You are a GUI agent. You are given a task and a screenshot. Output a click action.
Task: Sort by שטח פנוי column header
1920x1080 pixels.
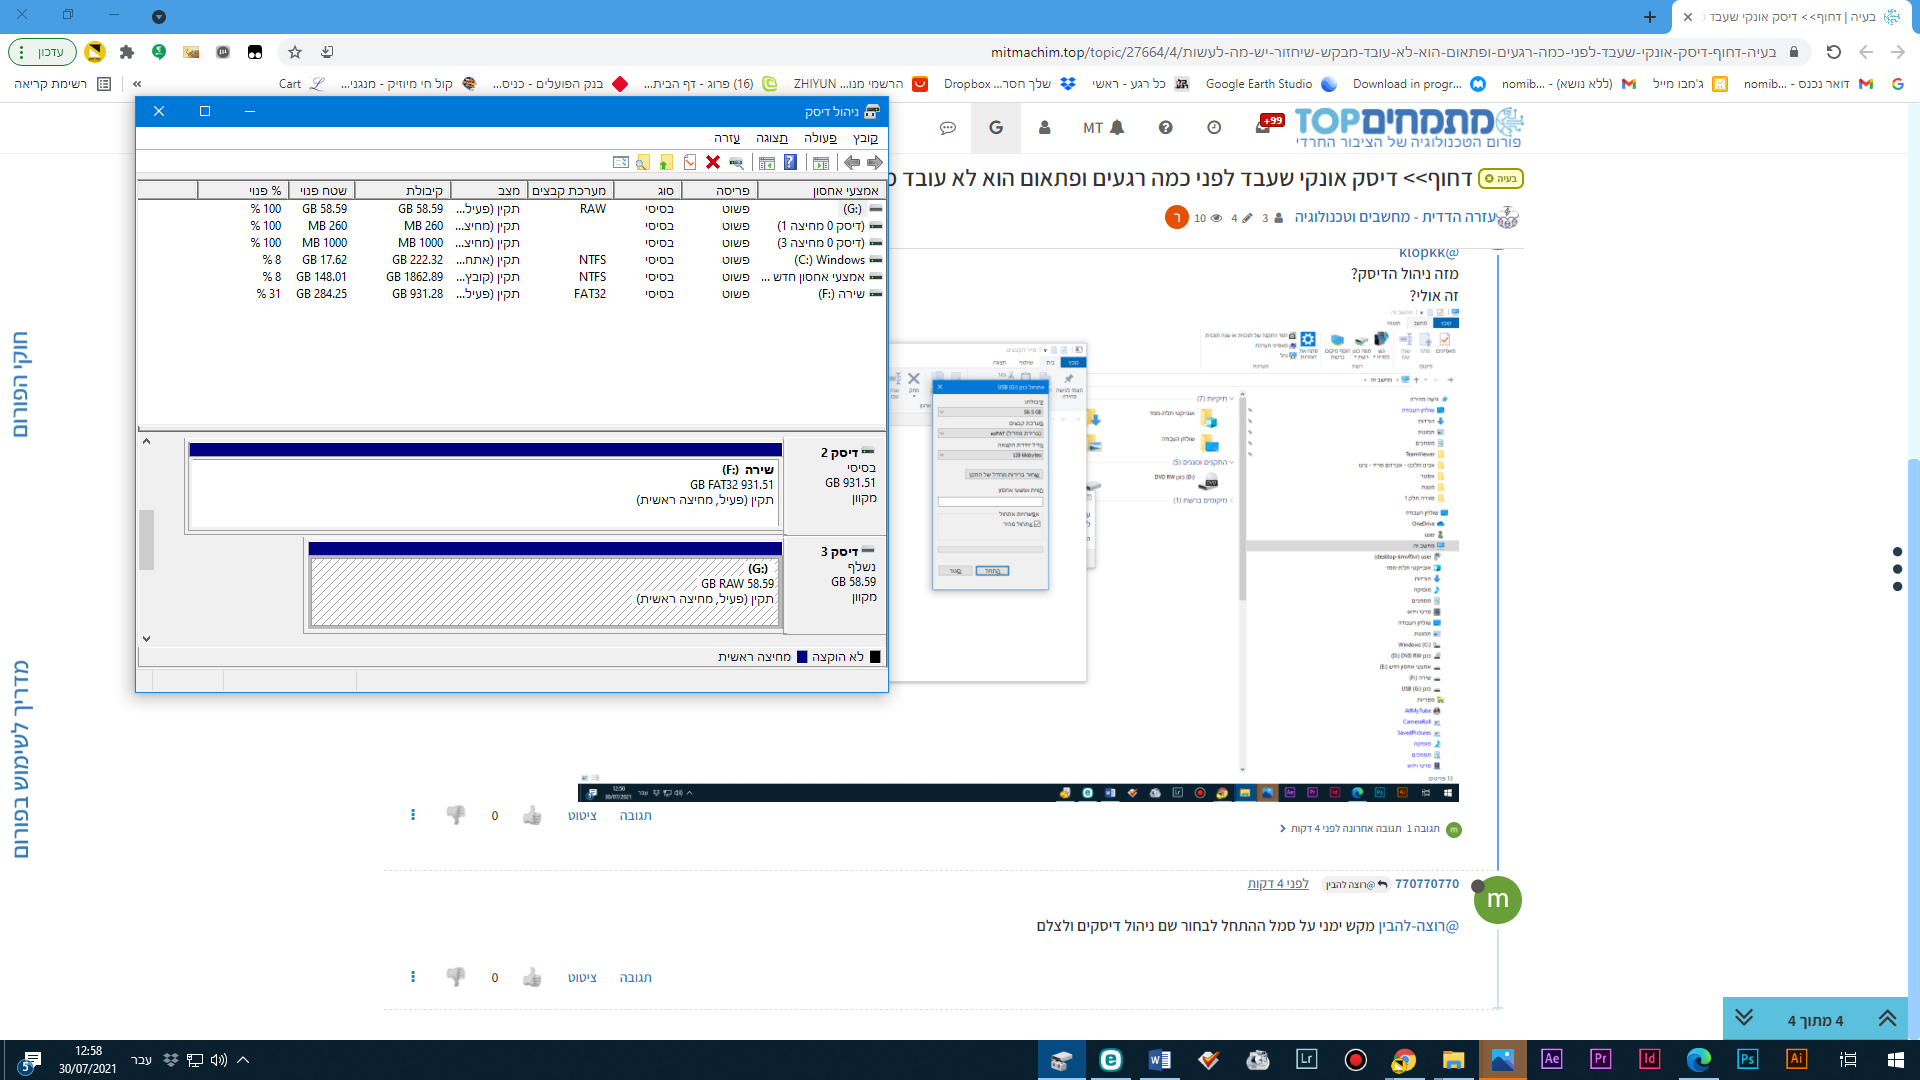pos(322,190)
